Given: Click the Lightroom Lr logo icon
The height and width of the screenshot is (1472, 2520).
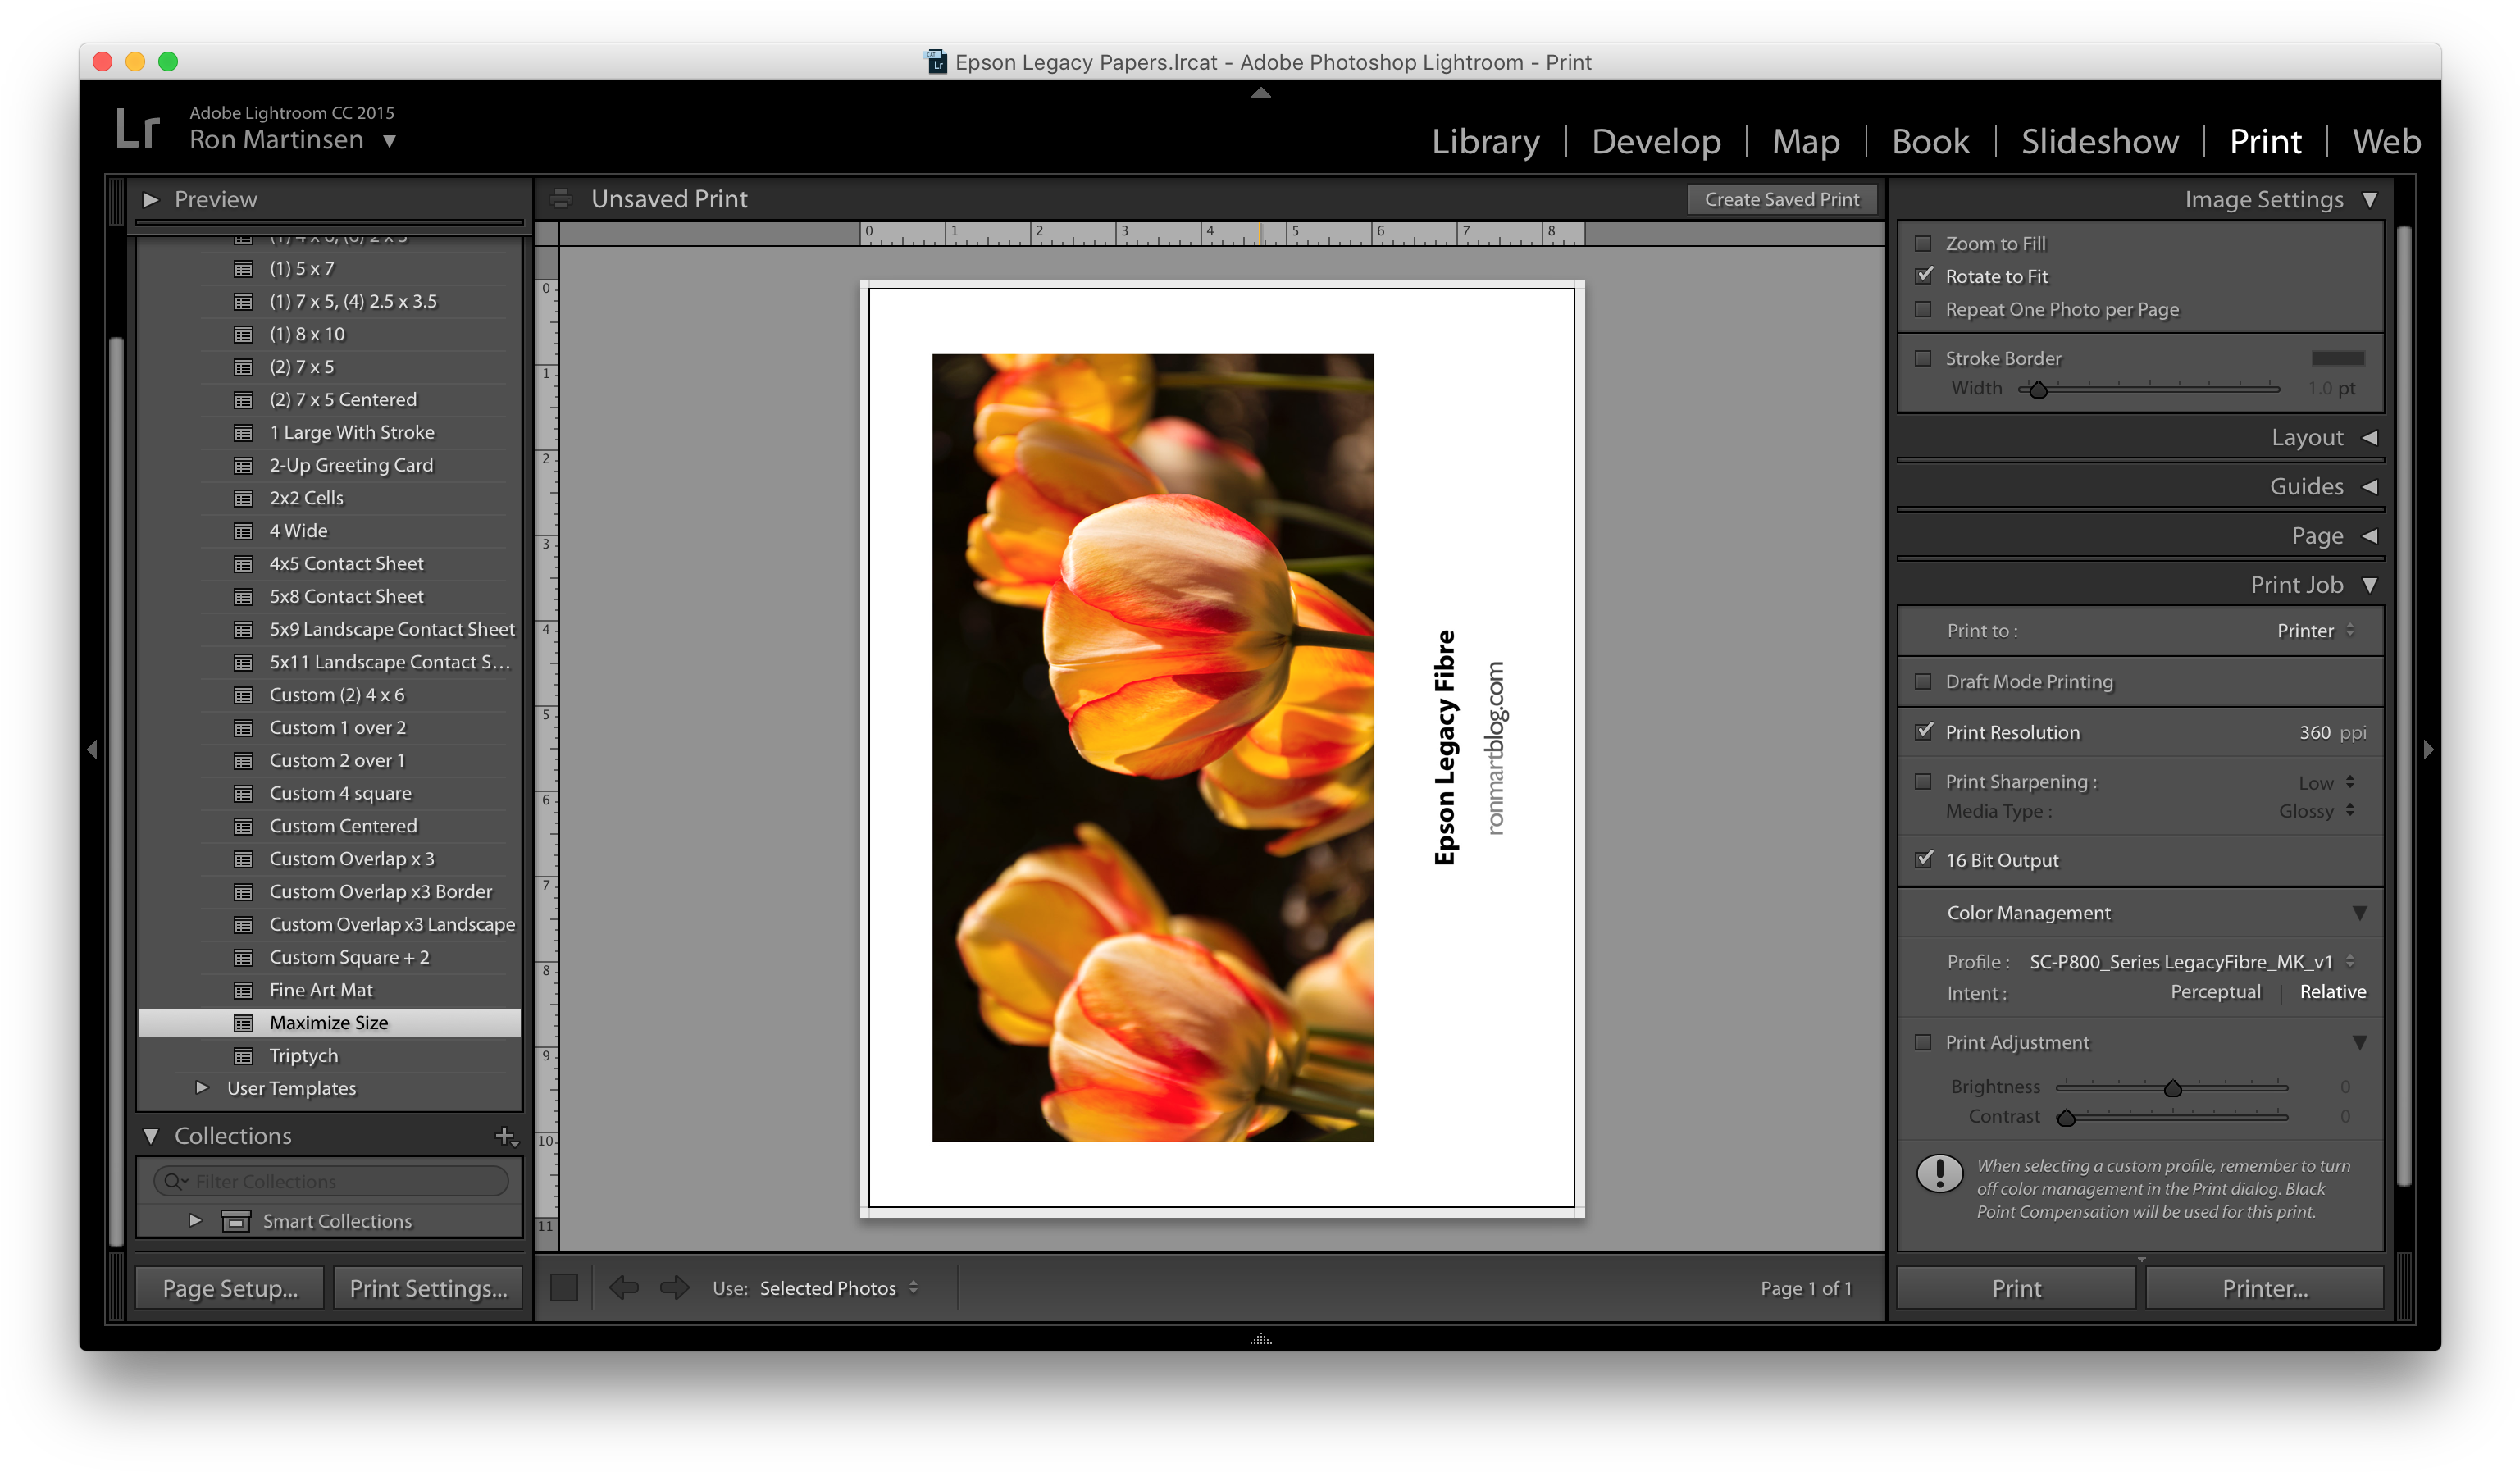Looking at the screenshot, I should [138, 128].
